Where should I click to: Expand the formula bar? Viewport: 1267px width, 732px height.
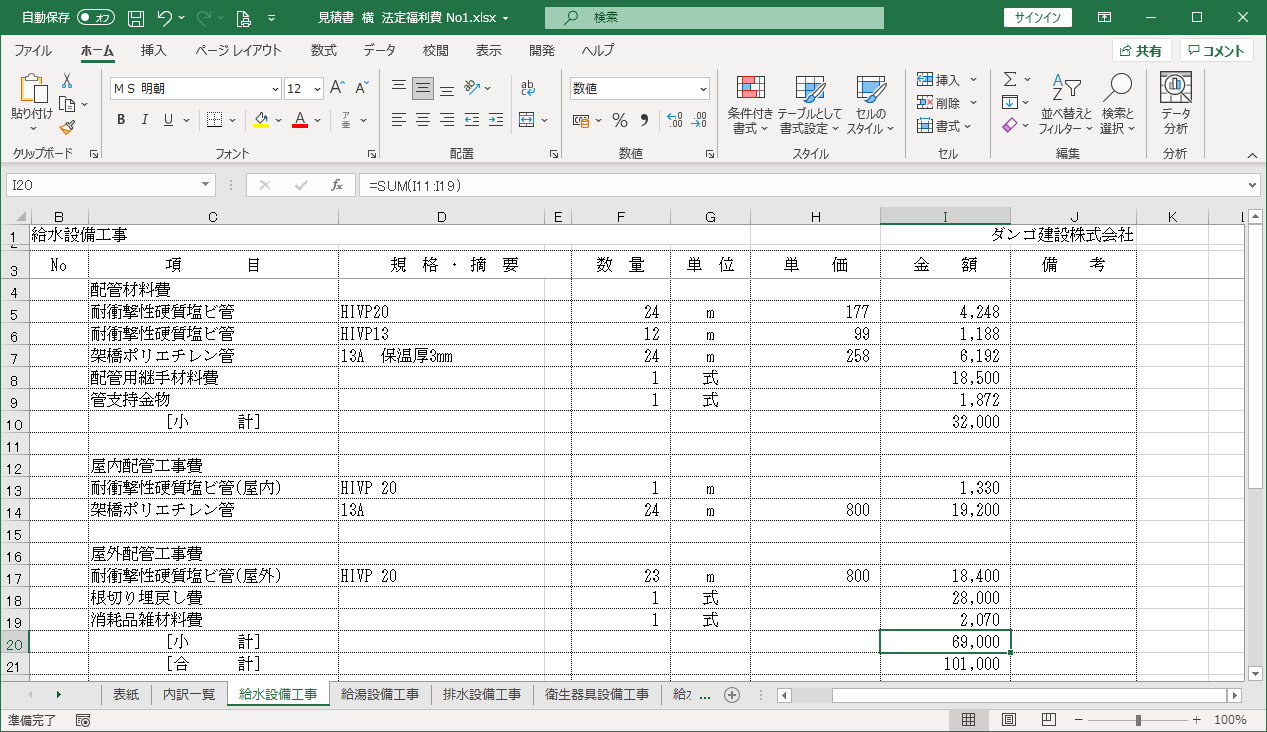[1253, 185]
